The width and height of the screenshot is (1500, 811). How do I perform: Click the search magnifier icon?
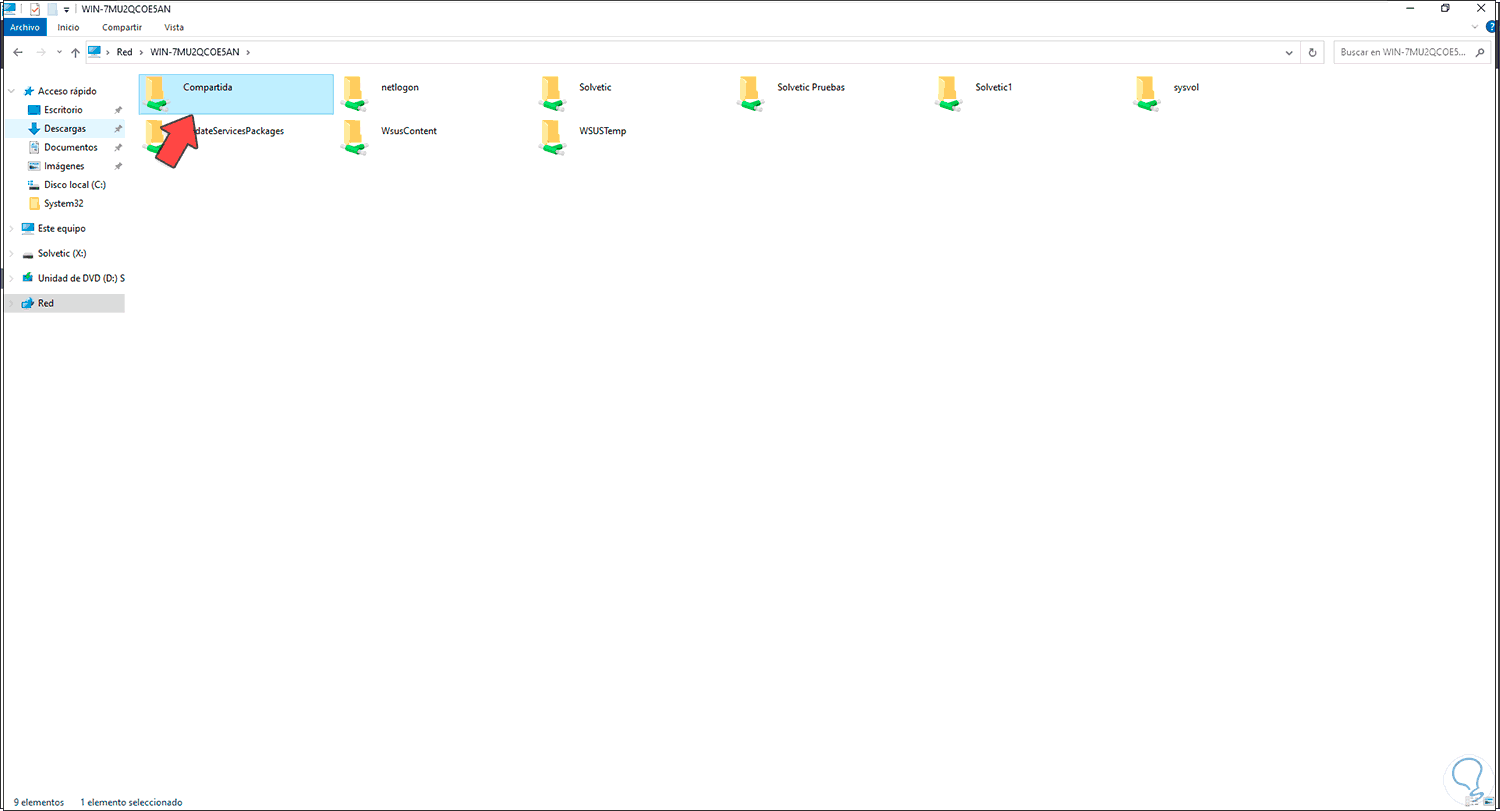coord(1479,52)
